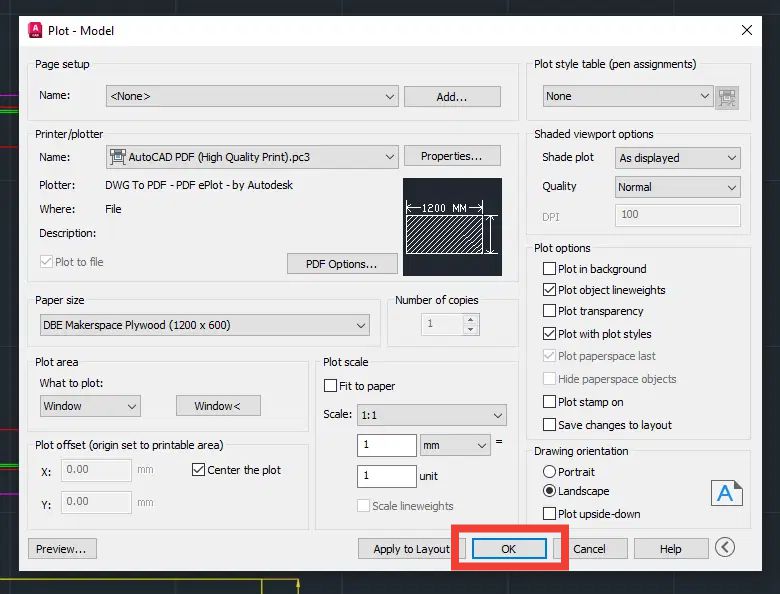
Task: Click the Plot to file checkbox
Action: 46,262
